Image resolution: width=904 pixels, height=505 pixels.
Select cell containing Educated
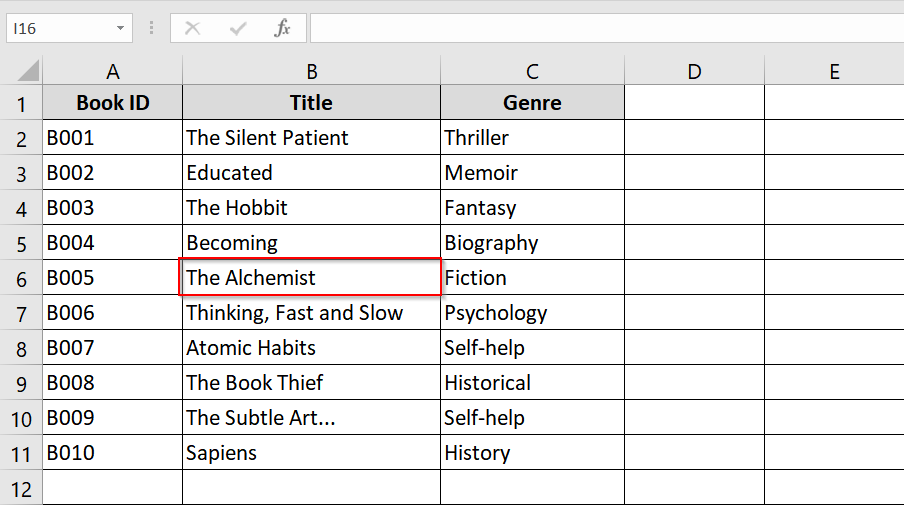click(x=311, y=173)
